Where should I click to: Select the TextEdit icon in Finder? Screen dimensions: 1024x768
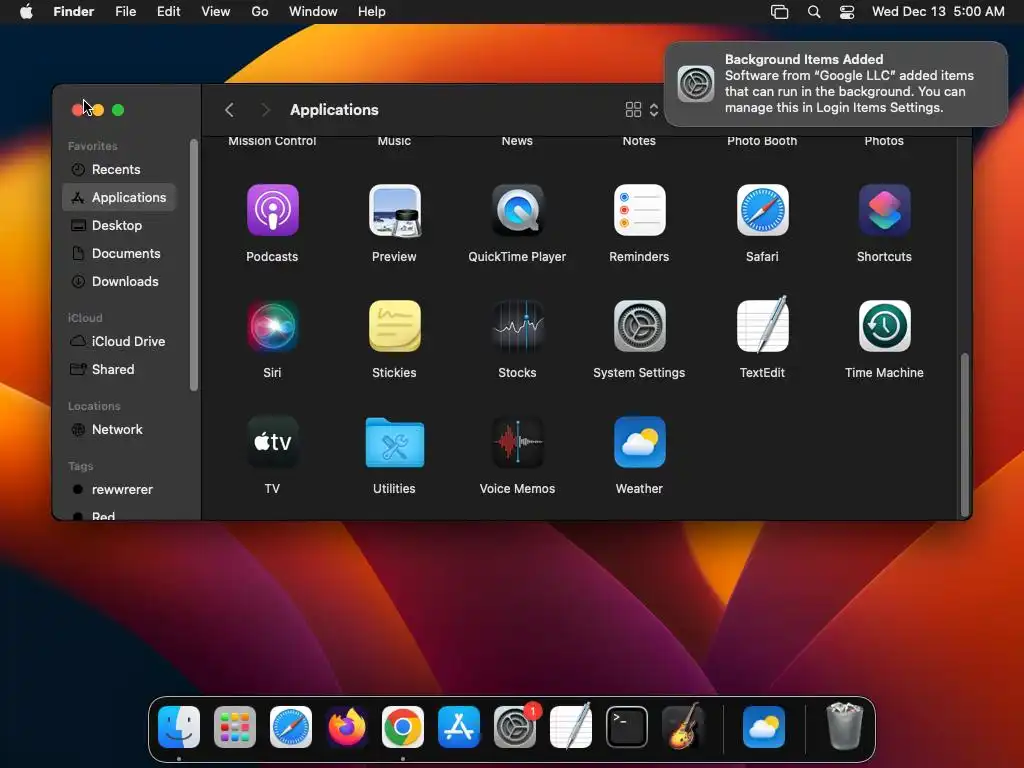click(x=762, y=325)
